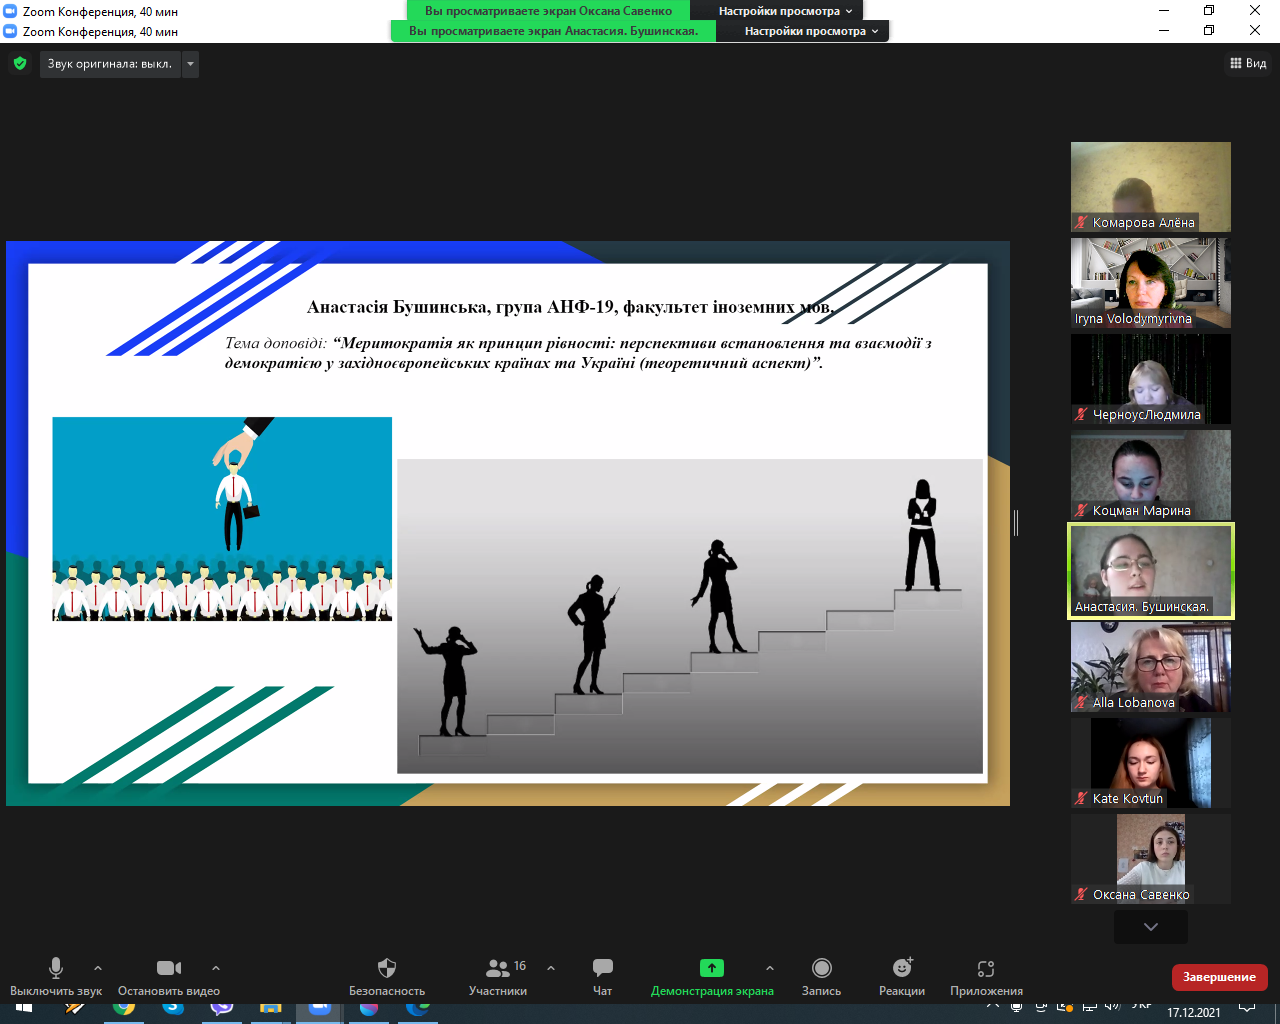The width and height of the screenshot is (1280, 1024).
Task: Click the staircase silhouettes image on slide
Action: coord(690,616)
